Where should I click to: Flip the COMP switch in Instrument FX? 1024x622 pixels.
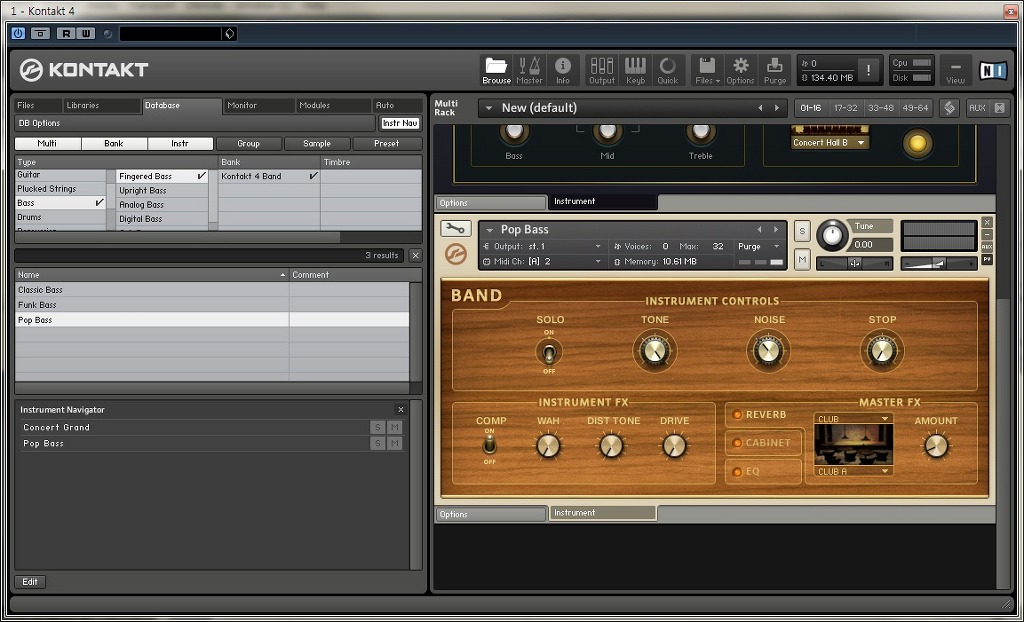[x=489, y=446]
